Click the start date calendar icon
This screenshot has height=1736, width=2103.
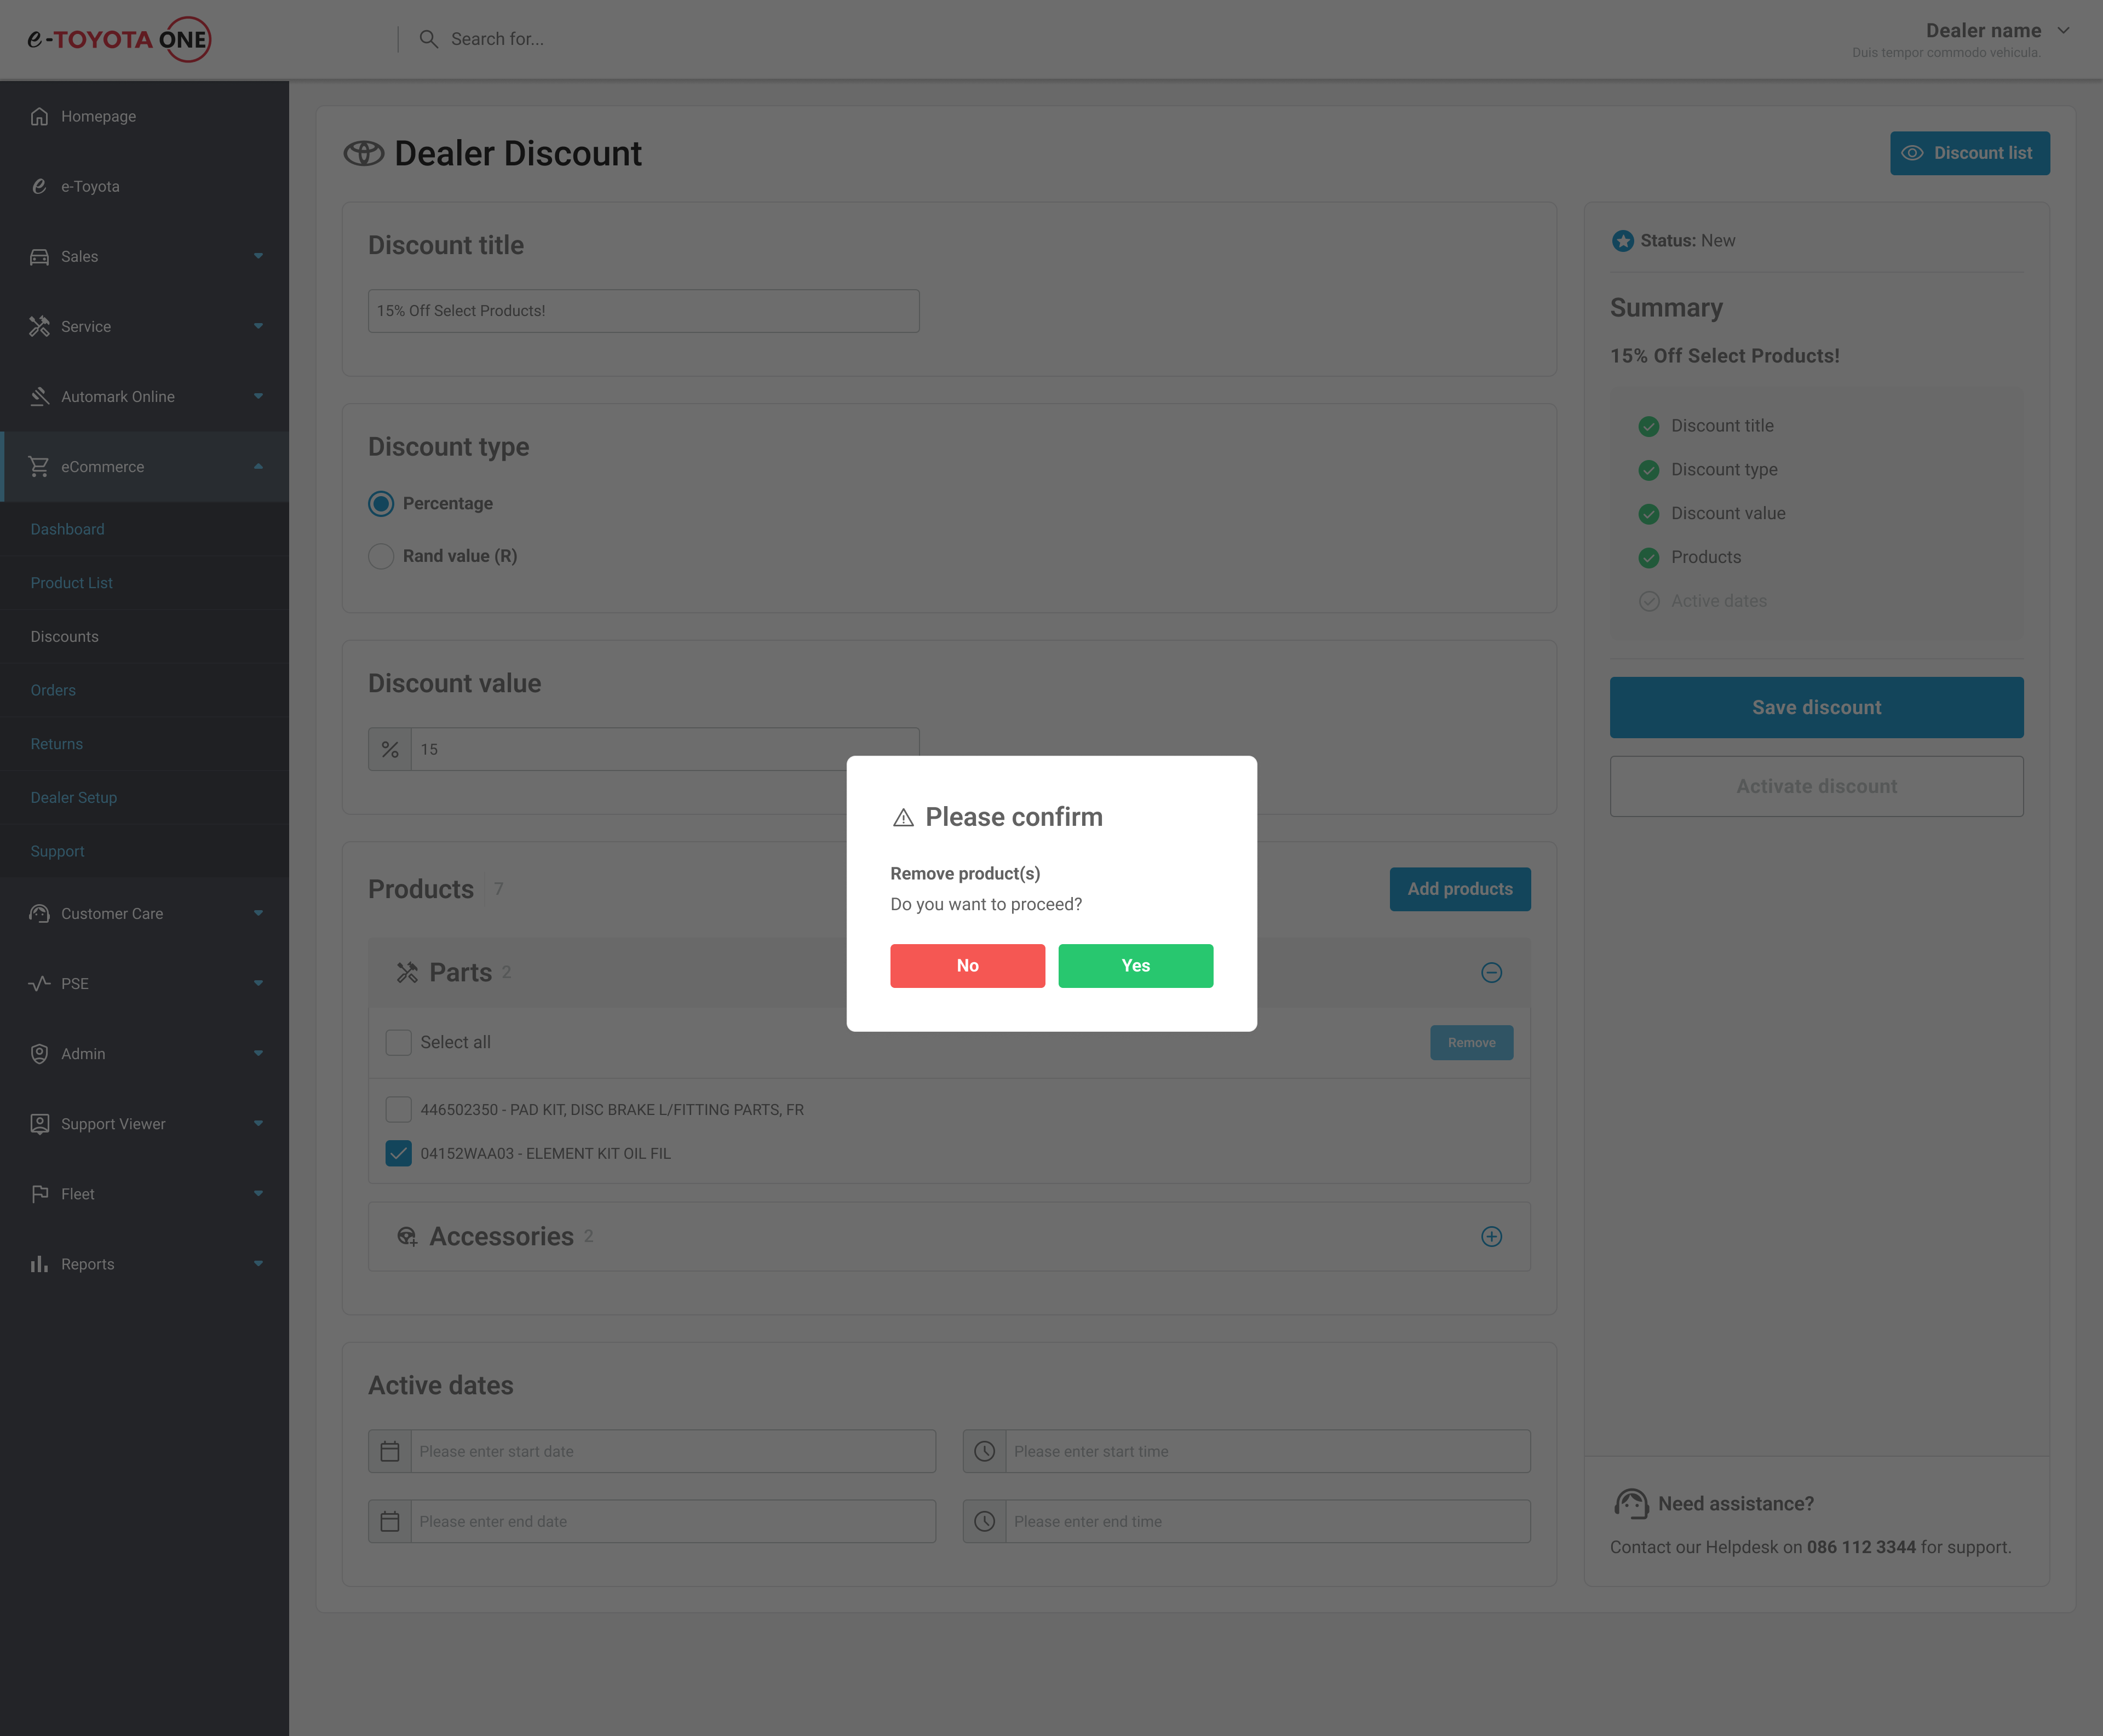click(390, 1451)
